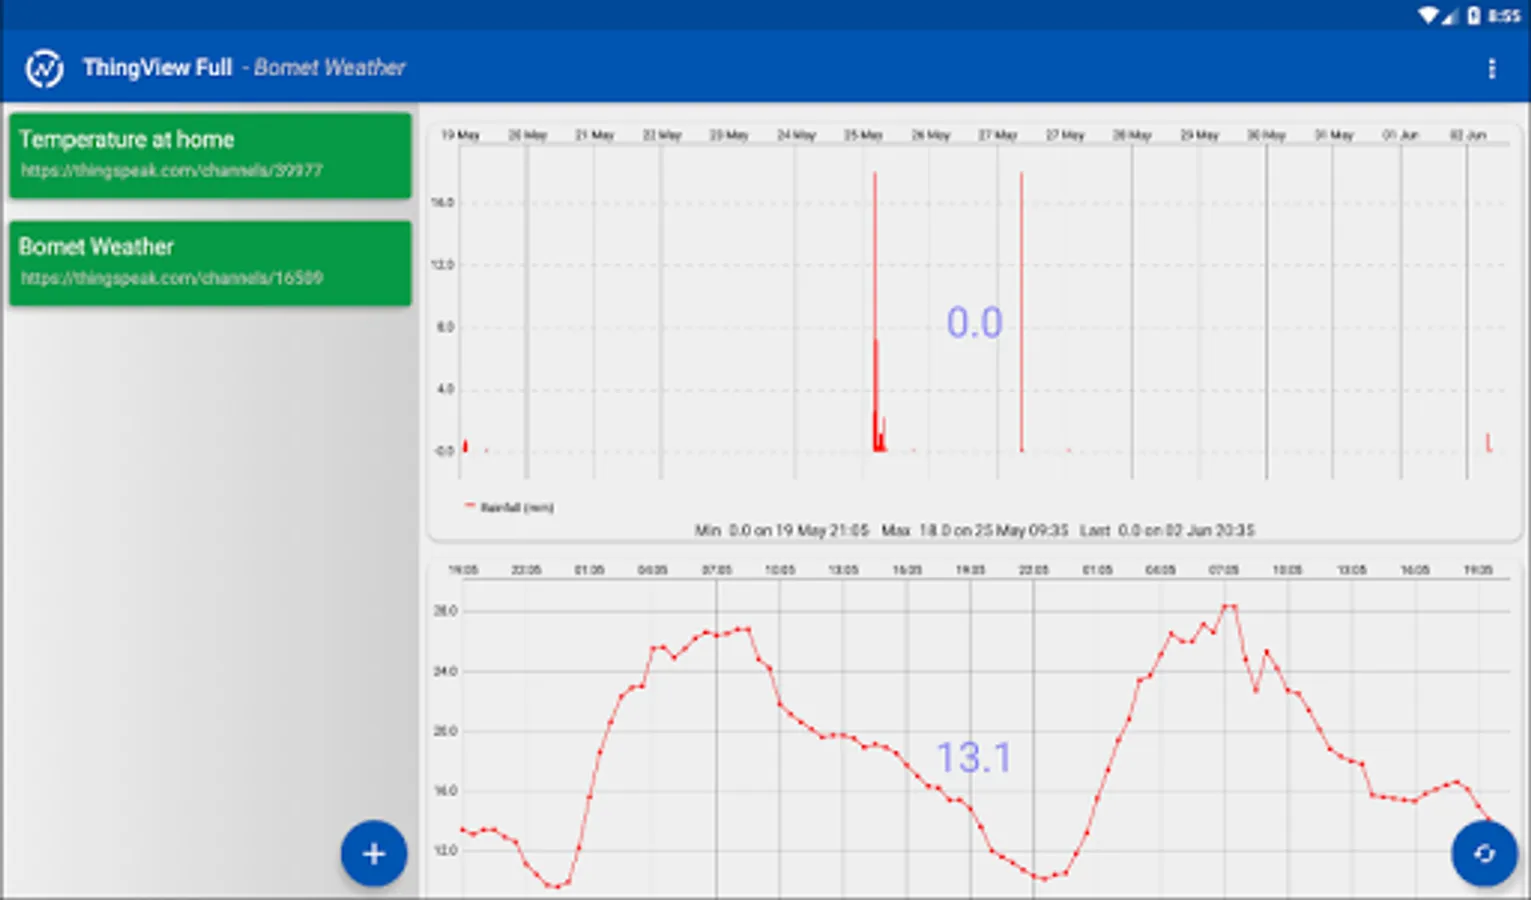Refresh the charts with the circular arrows button
1531x900 pixels.
point(1484,854)
